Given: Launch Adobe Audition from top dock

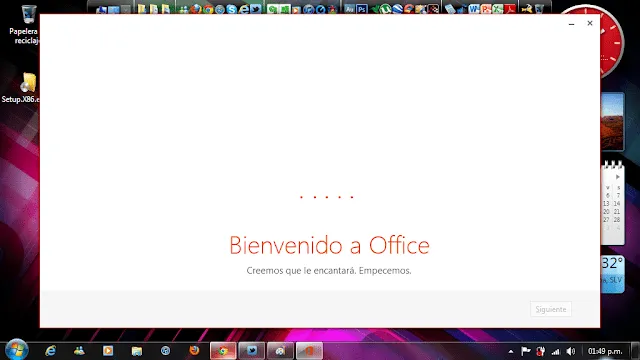Looking at the screenshot, I should point(349,9).
